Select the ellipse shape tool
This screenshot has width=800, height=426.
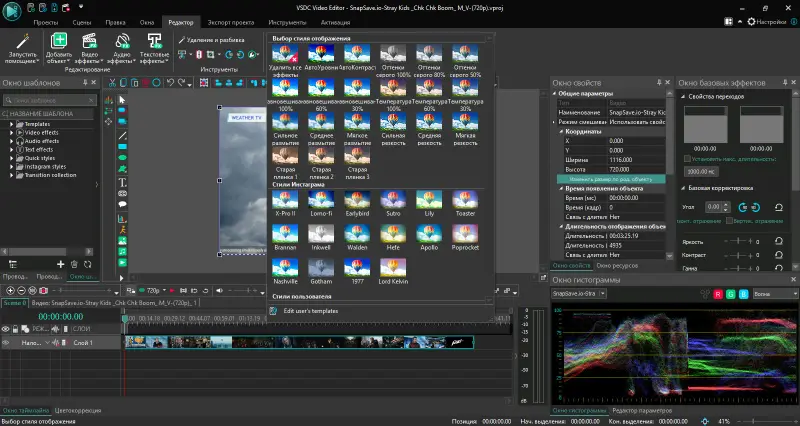click(x=122, y=158)
